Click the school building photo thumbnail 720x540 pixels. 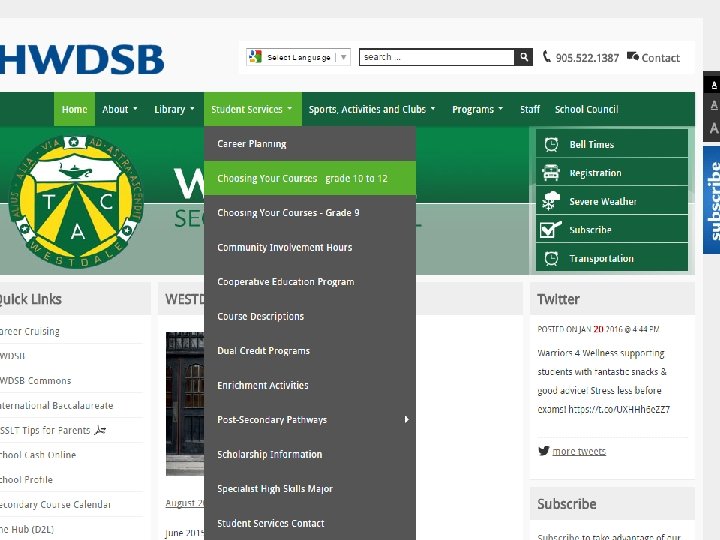pos(185,403)
